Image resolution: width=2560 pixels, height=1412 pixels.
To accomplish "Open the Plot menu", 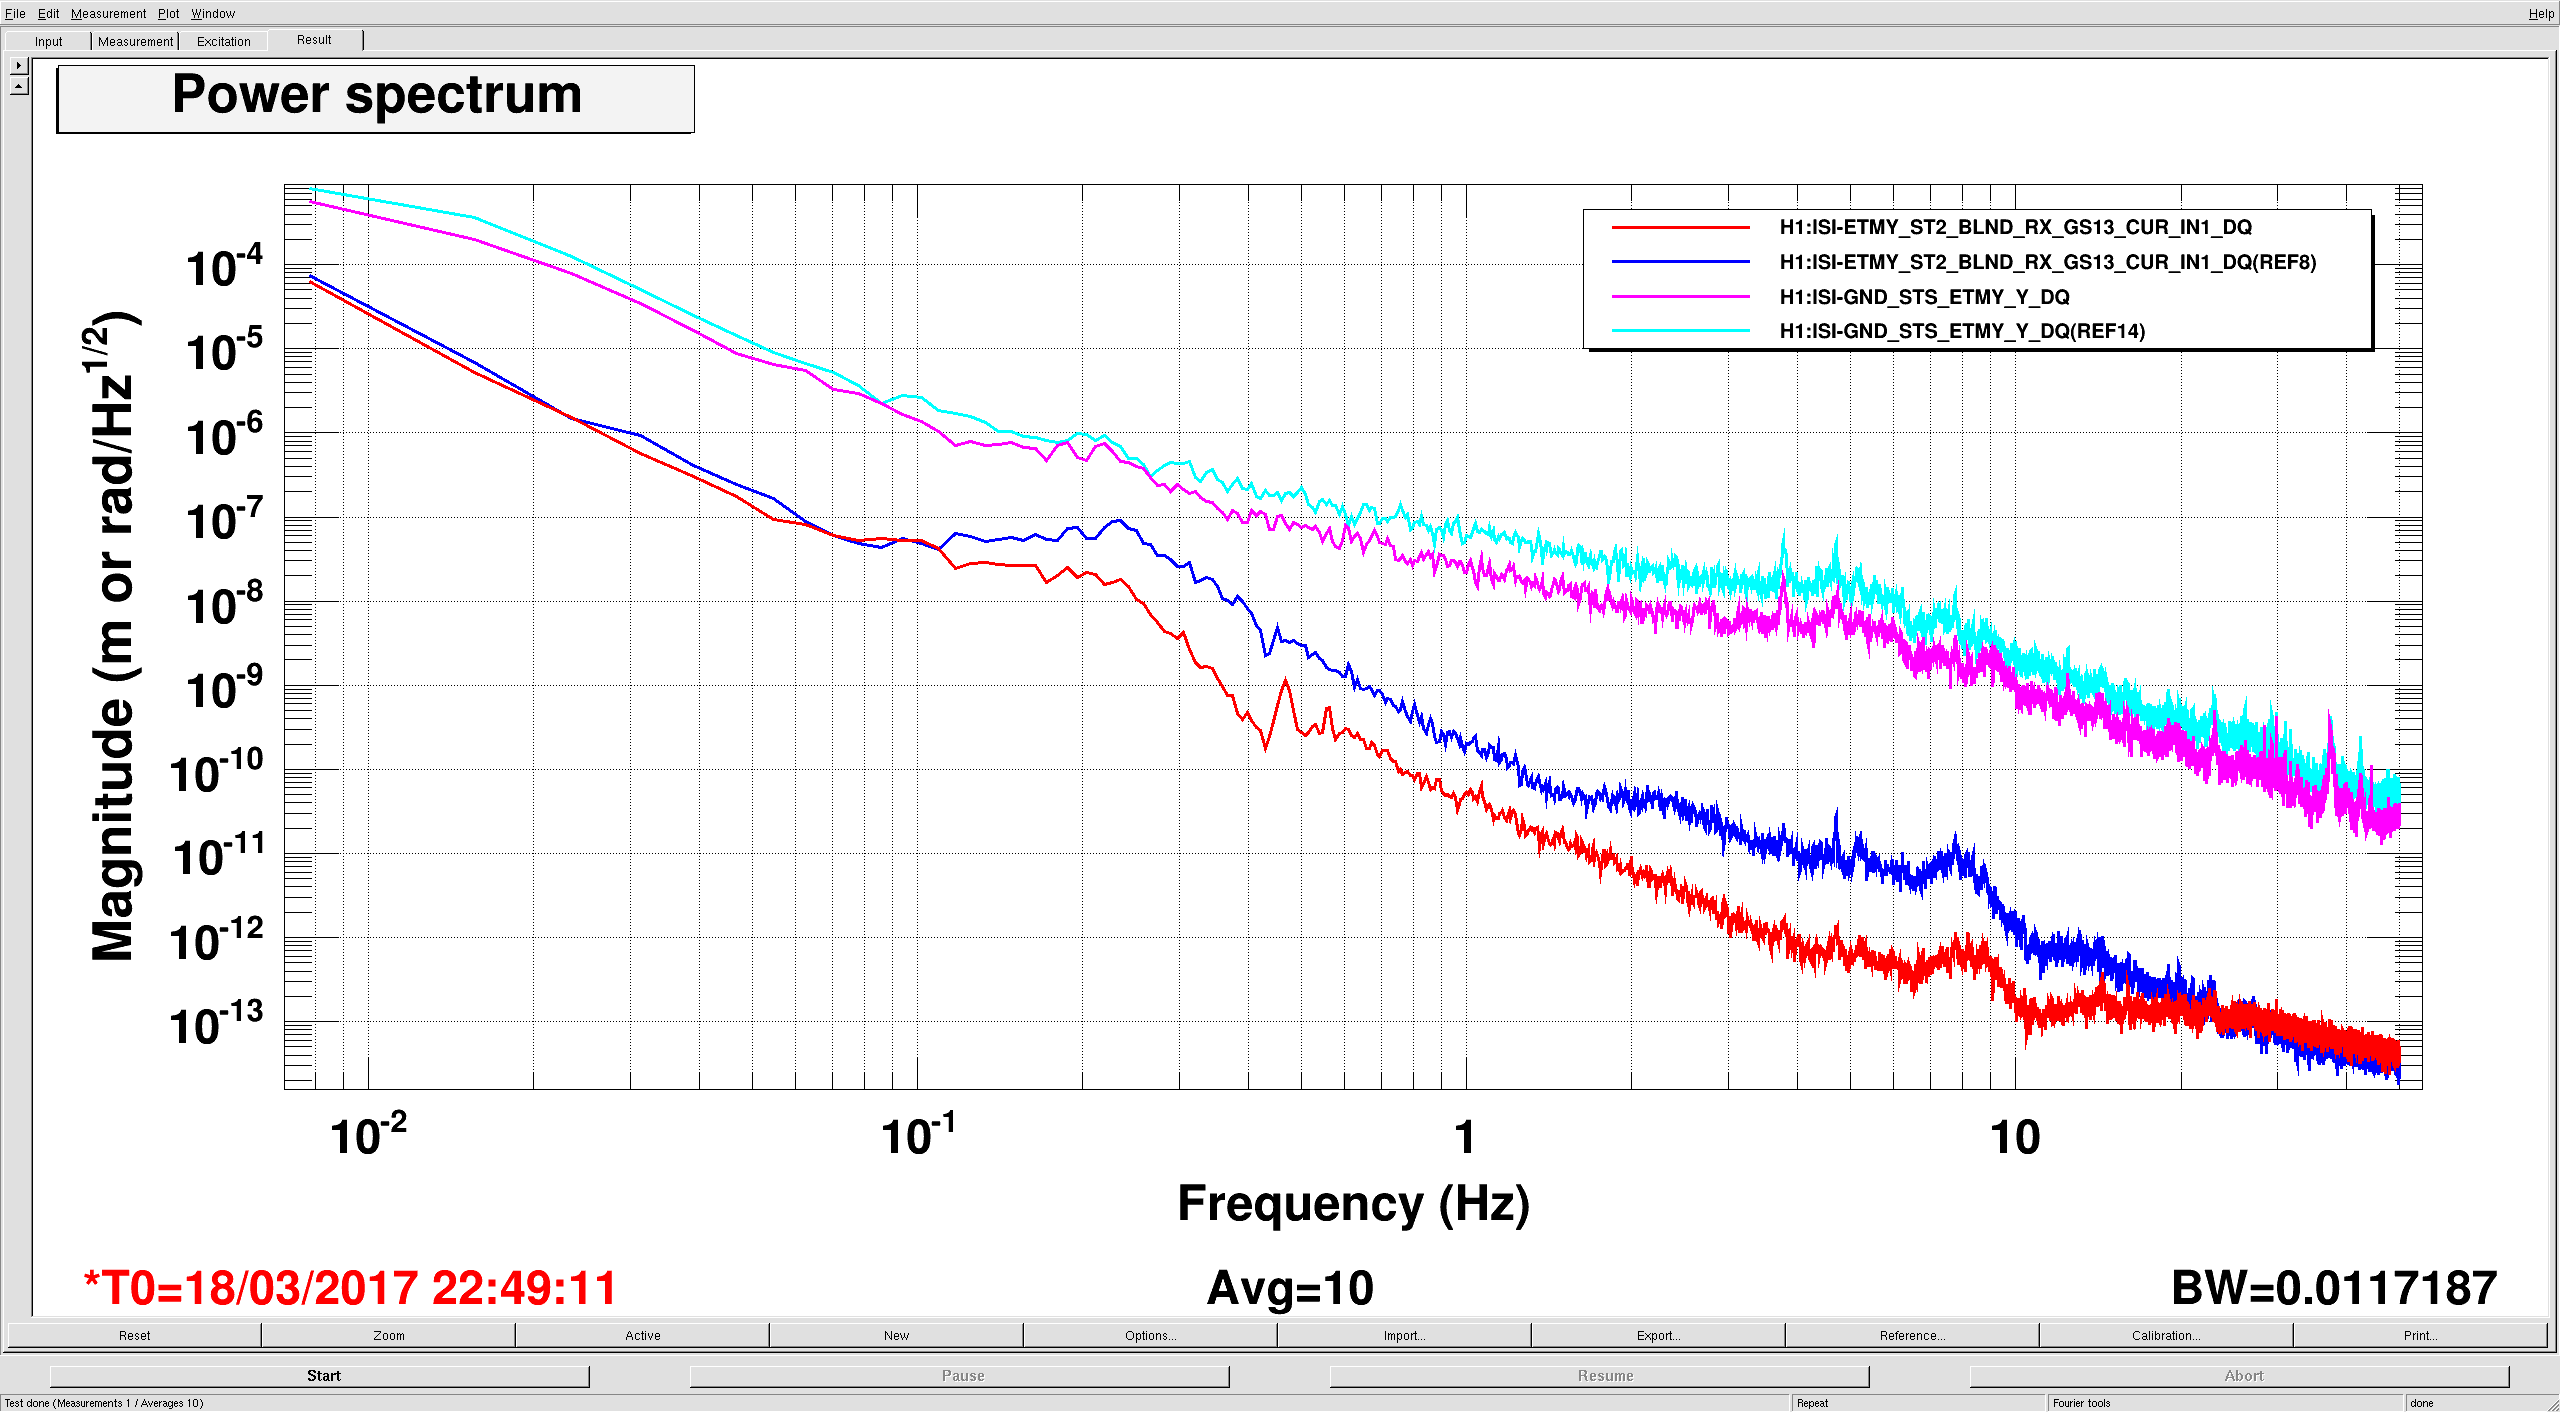I will click(x=168, y=14).
